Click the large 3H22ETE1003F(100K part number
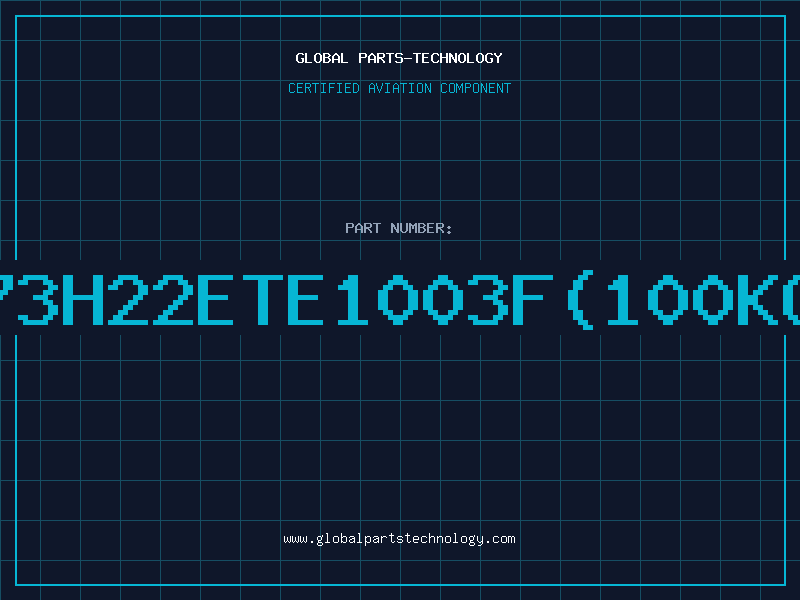This screenshot has width=800, height=600. tap(400, 300)
